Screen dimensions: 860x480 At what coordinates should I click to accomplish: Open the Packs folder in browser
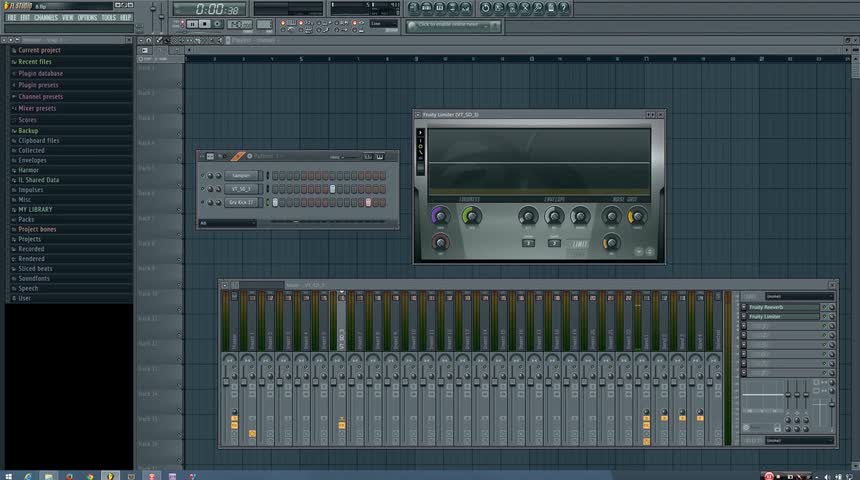[26, 219]
